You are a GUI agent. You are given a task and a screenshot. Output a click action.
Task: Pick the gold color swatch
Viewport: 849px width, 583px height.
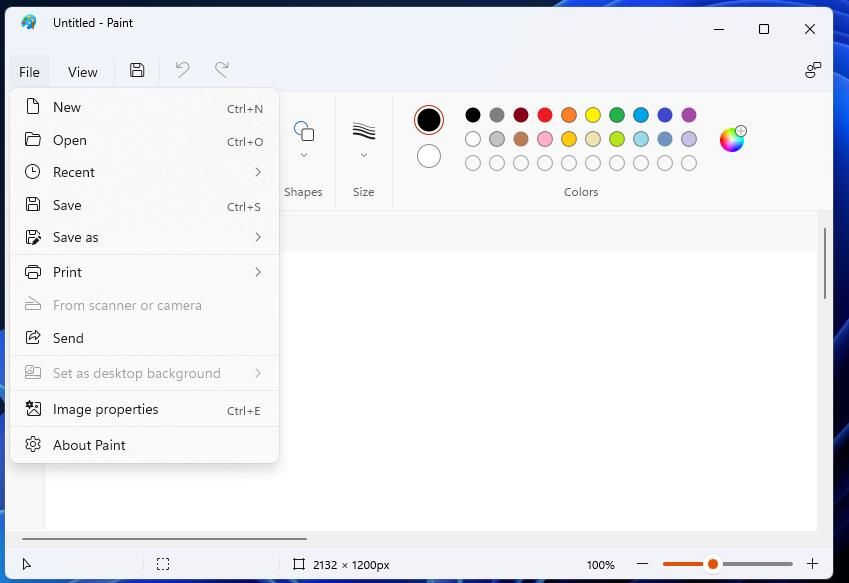[x=569, y=139]
